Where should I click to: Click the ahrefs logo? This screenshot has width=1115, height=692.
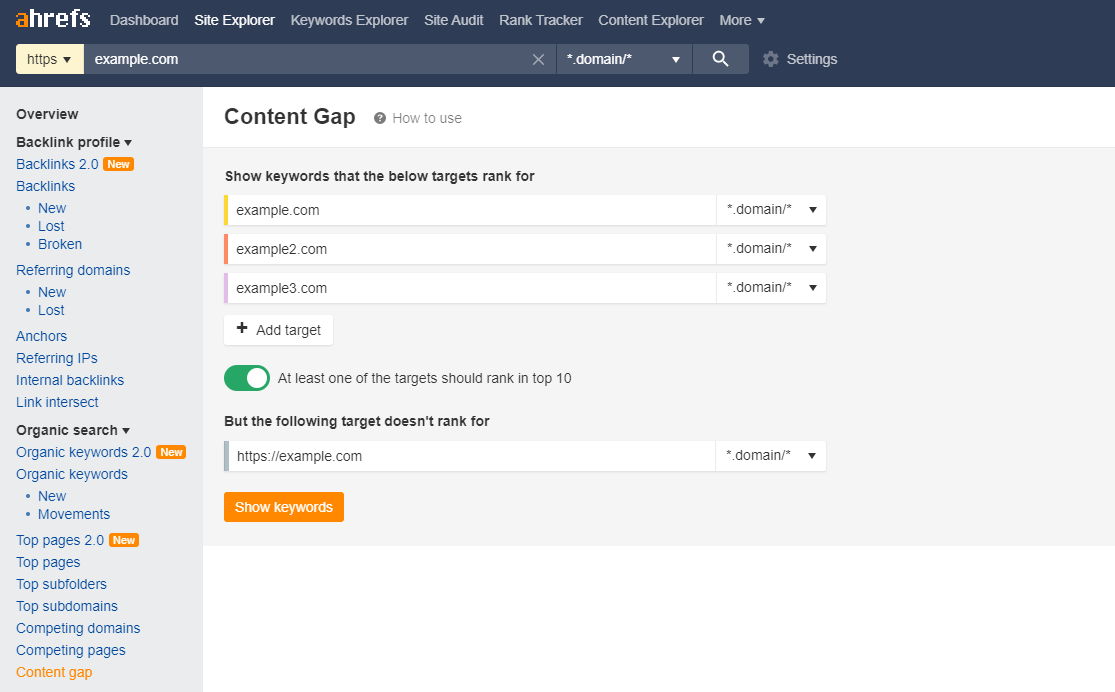52,18
